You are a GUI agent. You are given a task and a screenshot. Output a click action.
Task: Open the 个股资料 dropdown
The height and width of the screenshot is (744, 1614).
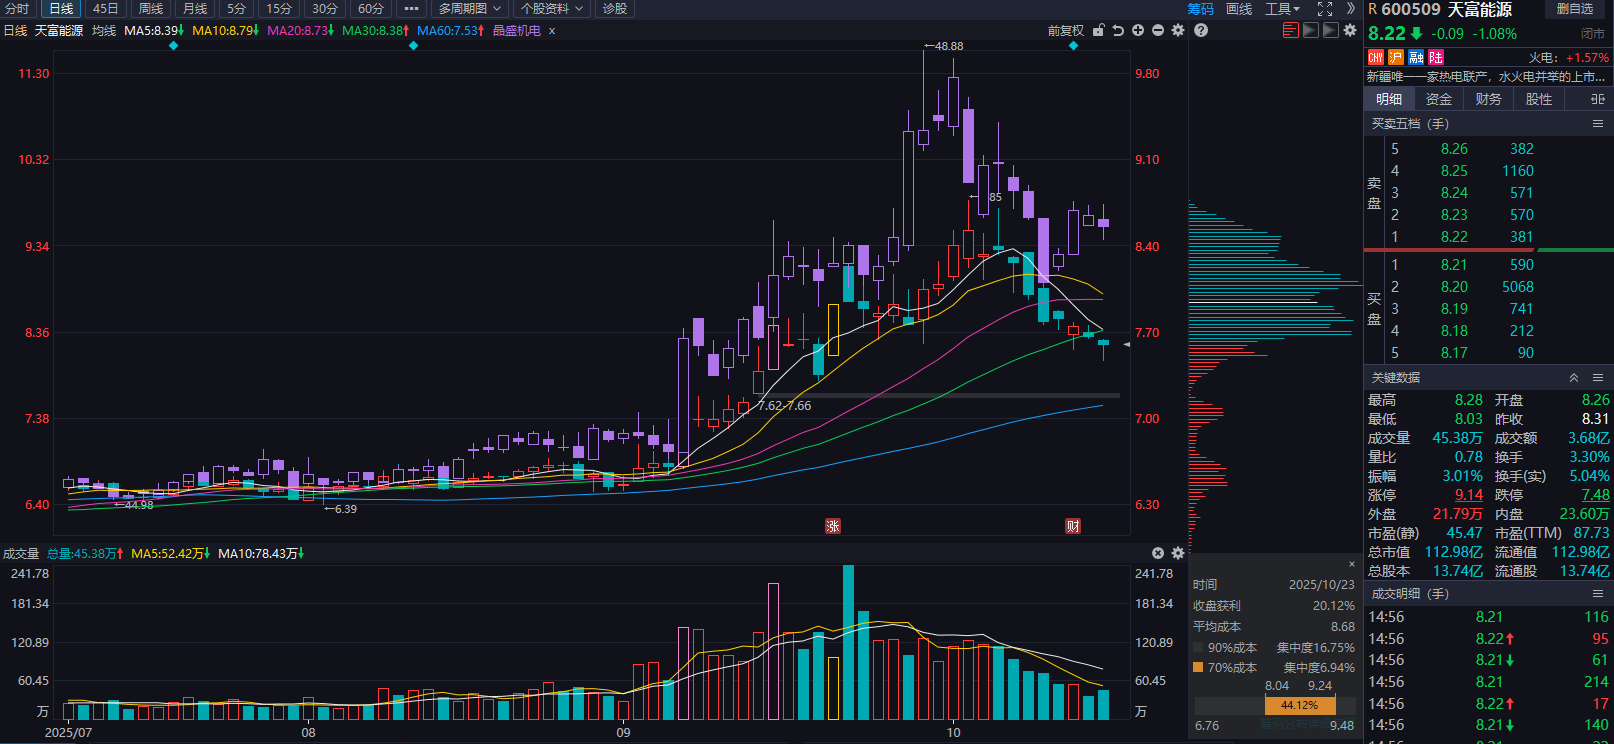551,9
